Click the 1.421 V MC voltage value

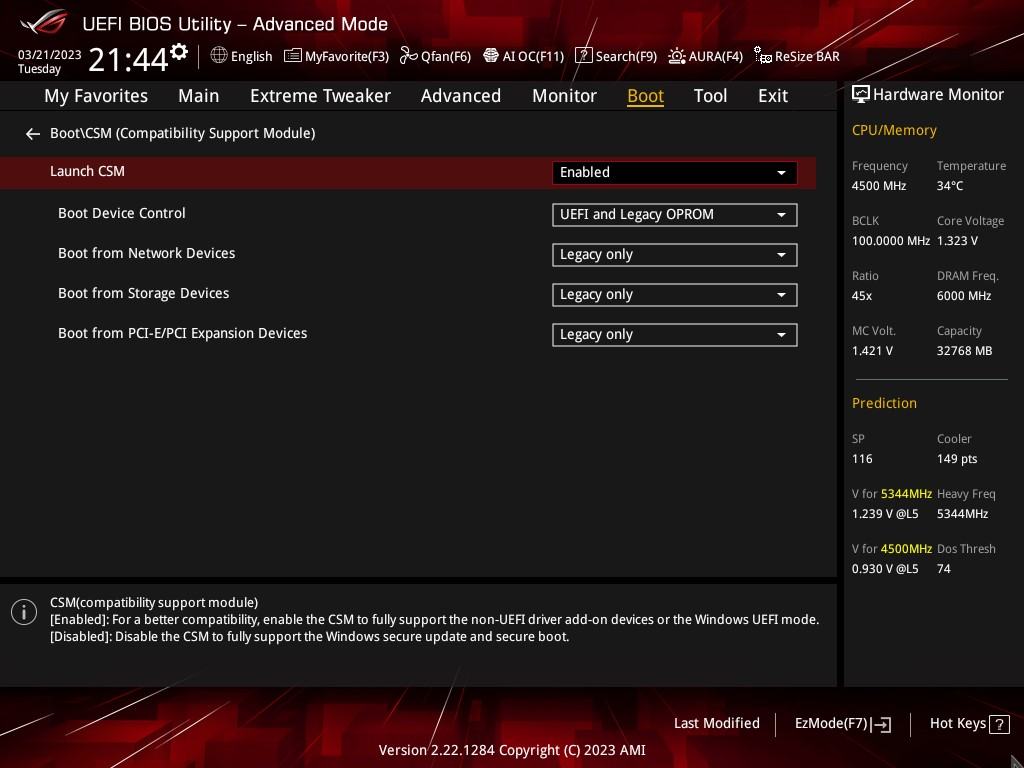click(x=872, y=351)
